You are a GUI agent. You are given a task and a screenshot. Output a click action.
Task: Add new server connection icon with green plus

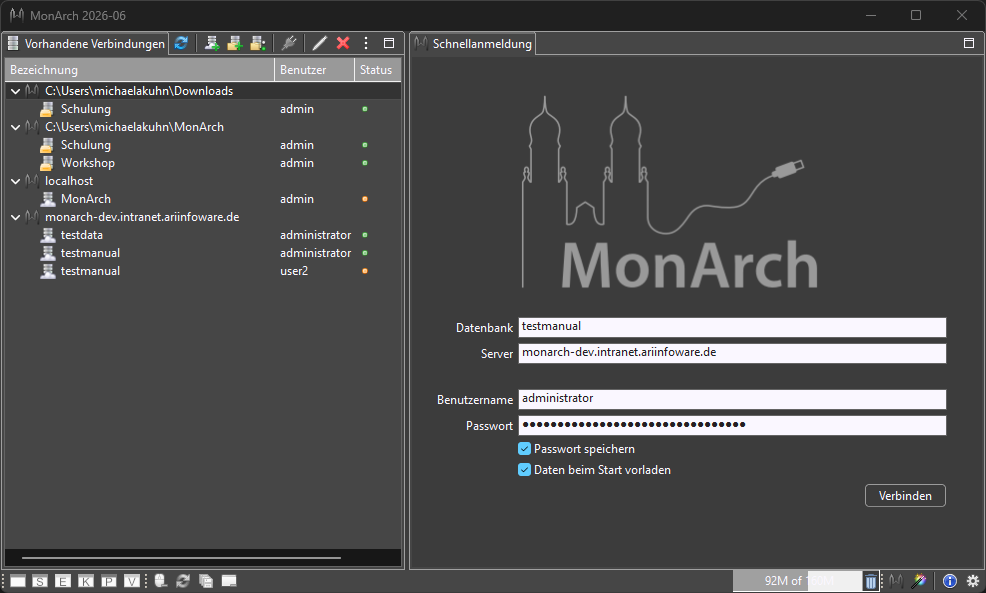(x=212, y=43)
